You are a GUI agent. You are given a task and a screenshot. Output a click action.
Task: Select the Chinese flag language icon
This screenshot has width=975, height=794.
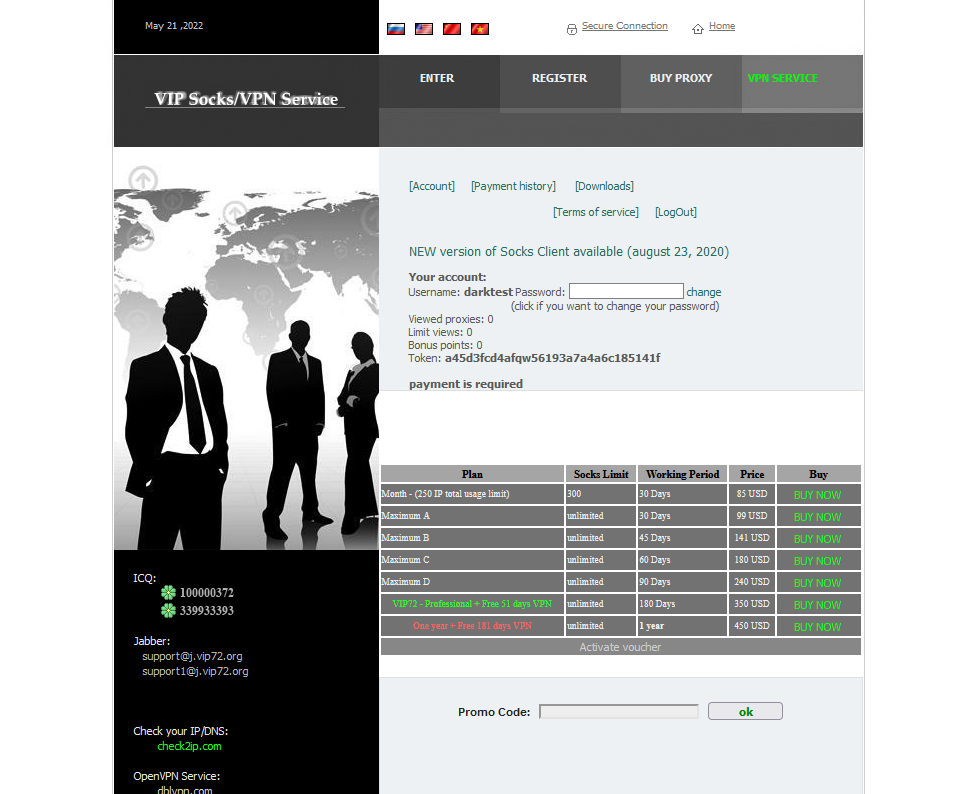point(450,28)
